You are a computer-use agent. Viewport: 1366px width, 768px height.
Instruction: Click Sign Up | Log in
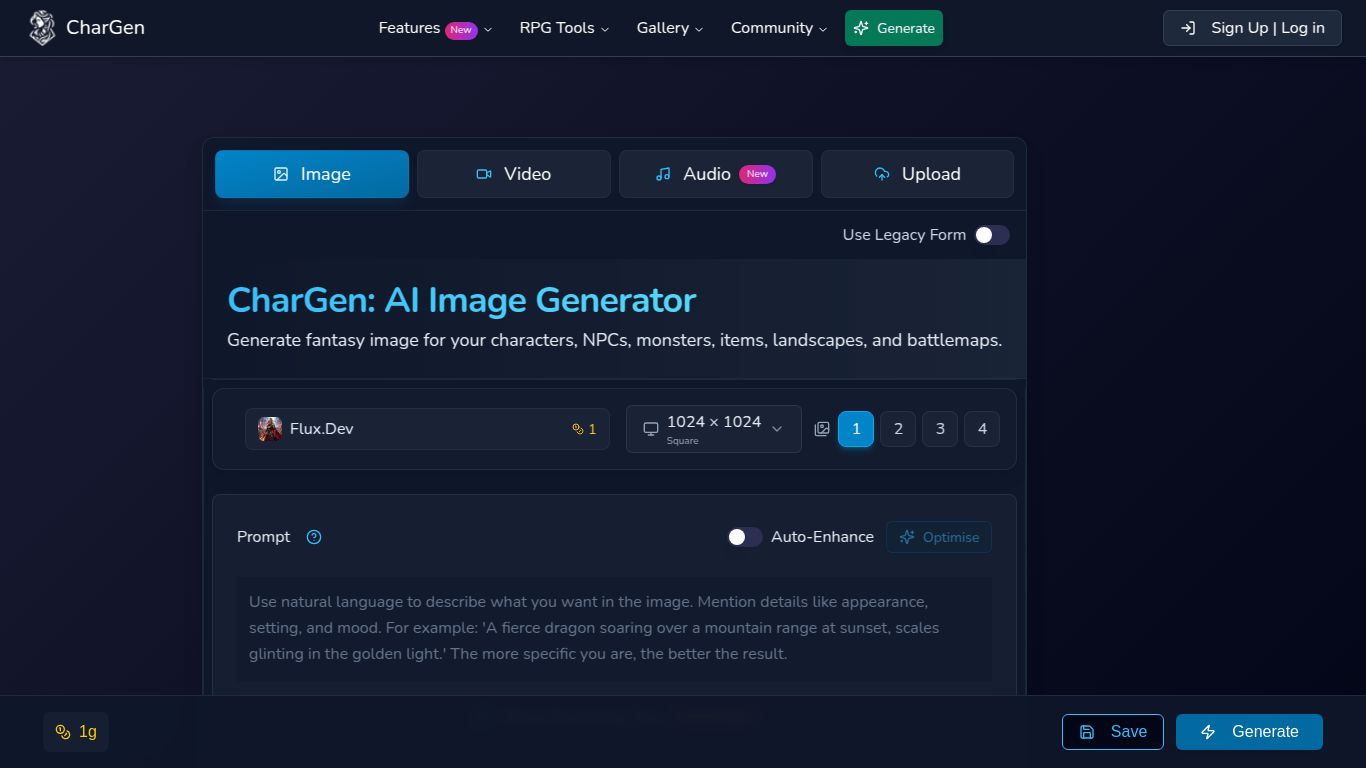pos(1251,28)
